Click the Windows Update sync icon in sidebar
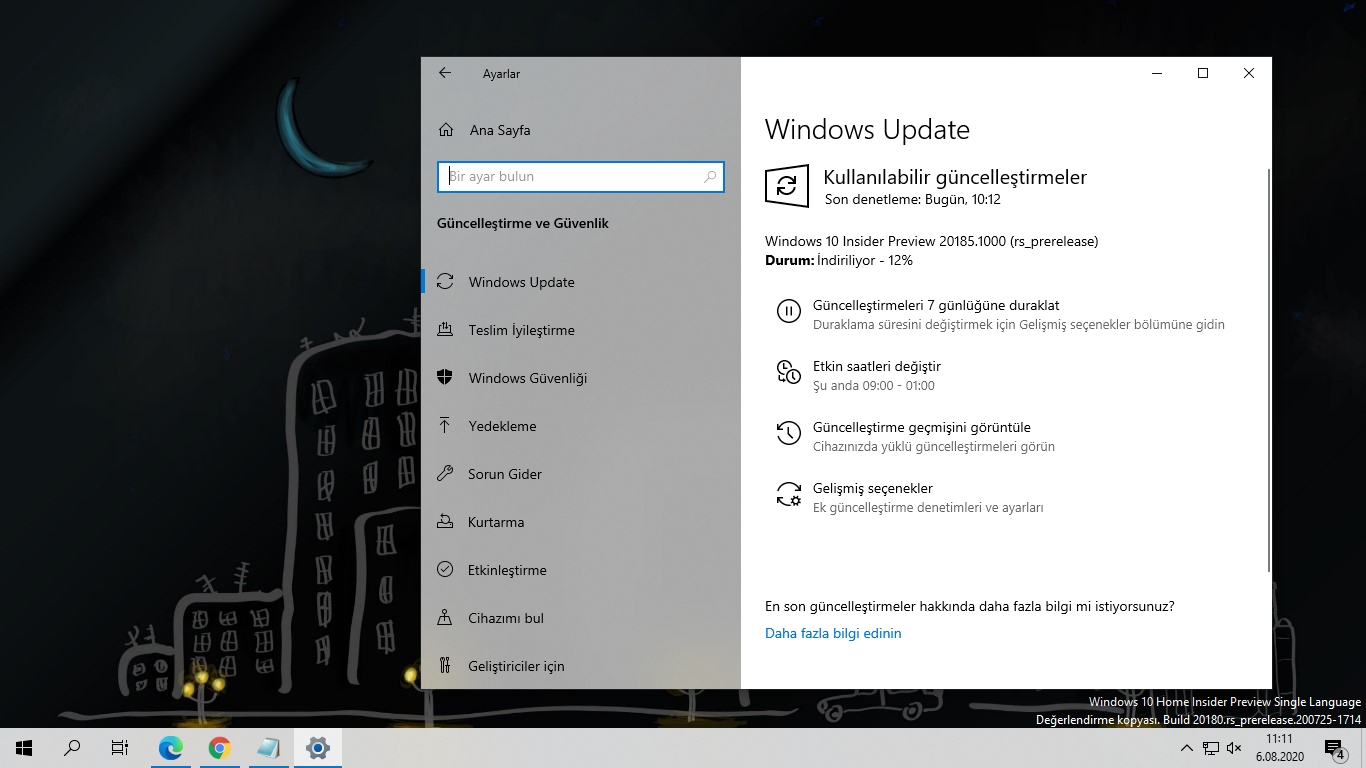The height and width of the screenshot is (768, 1366). (446, 282)
